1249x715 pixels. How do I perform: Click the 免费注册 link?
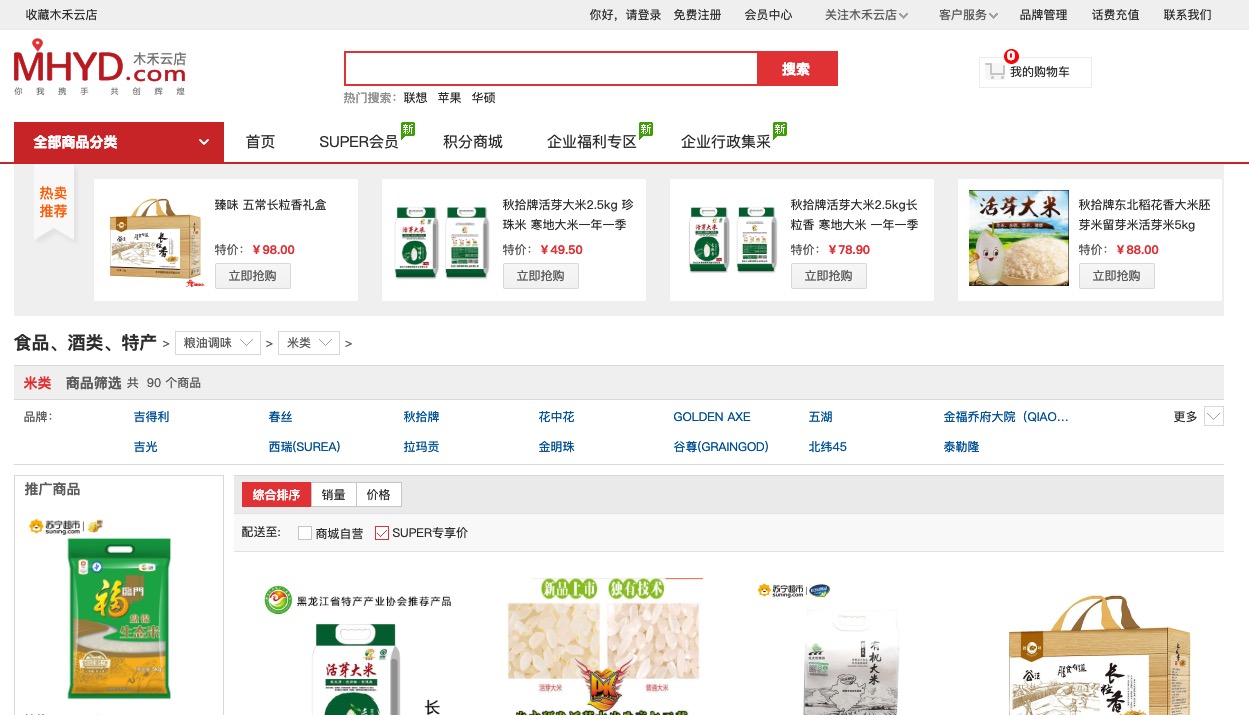697,15
